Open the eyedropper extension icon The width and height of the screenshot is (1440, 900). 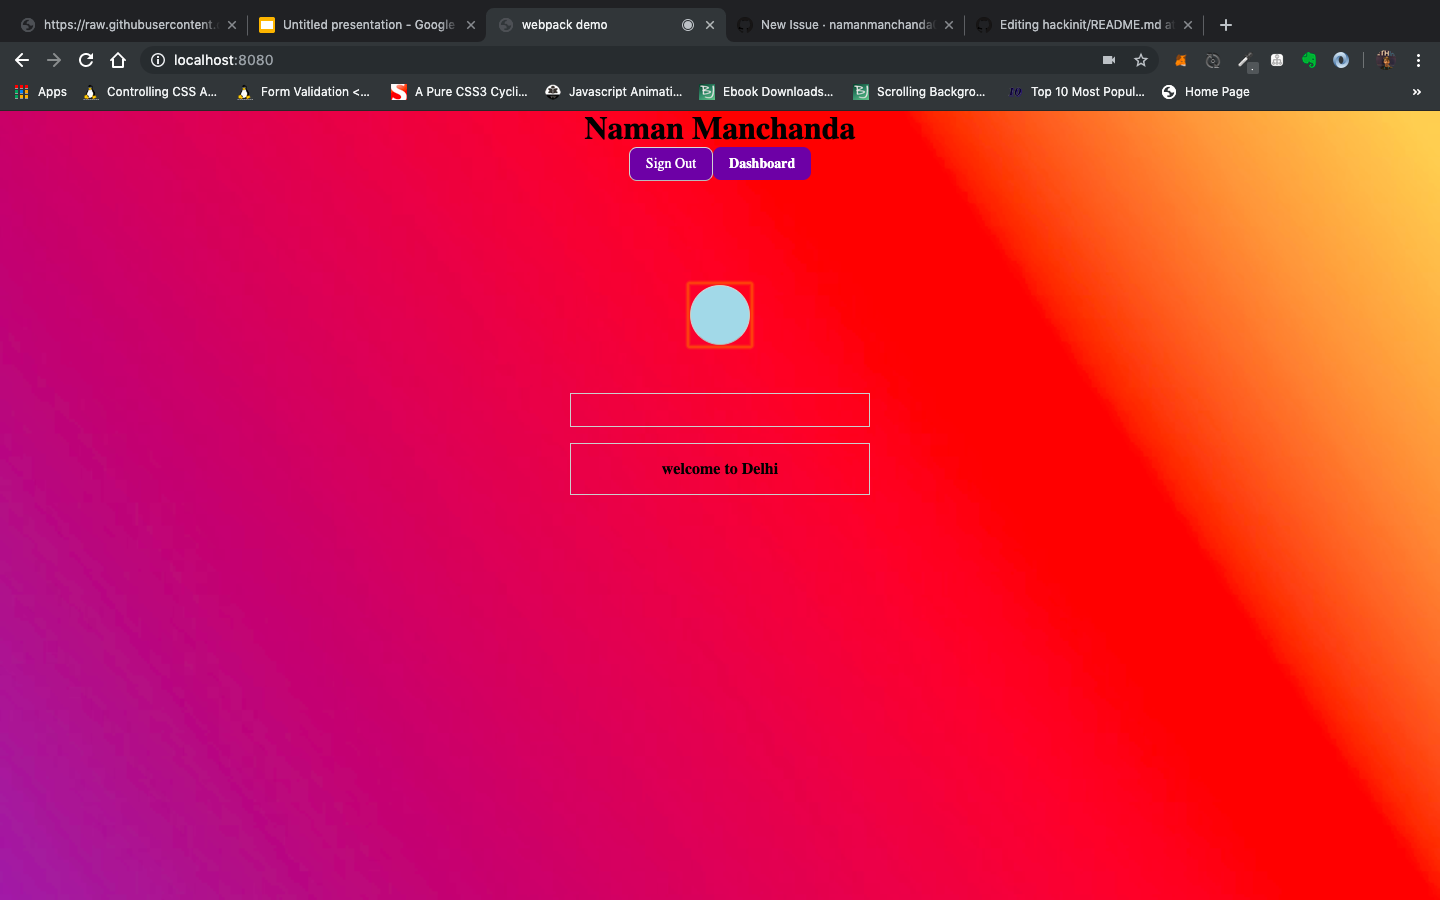pyautogui.click(x=1245, y=61)
